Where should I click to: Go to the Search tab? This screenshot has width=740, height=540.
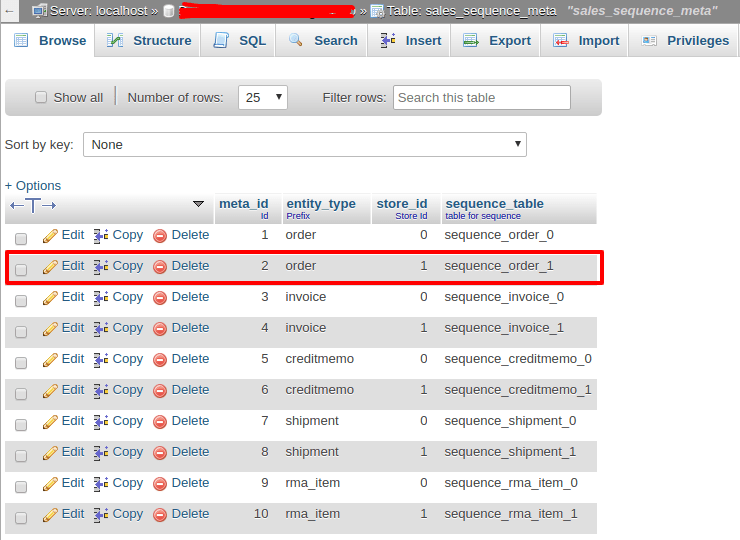[x=321, y=41]
